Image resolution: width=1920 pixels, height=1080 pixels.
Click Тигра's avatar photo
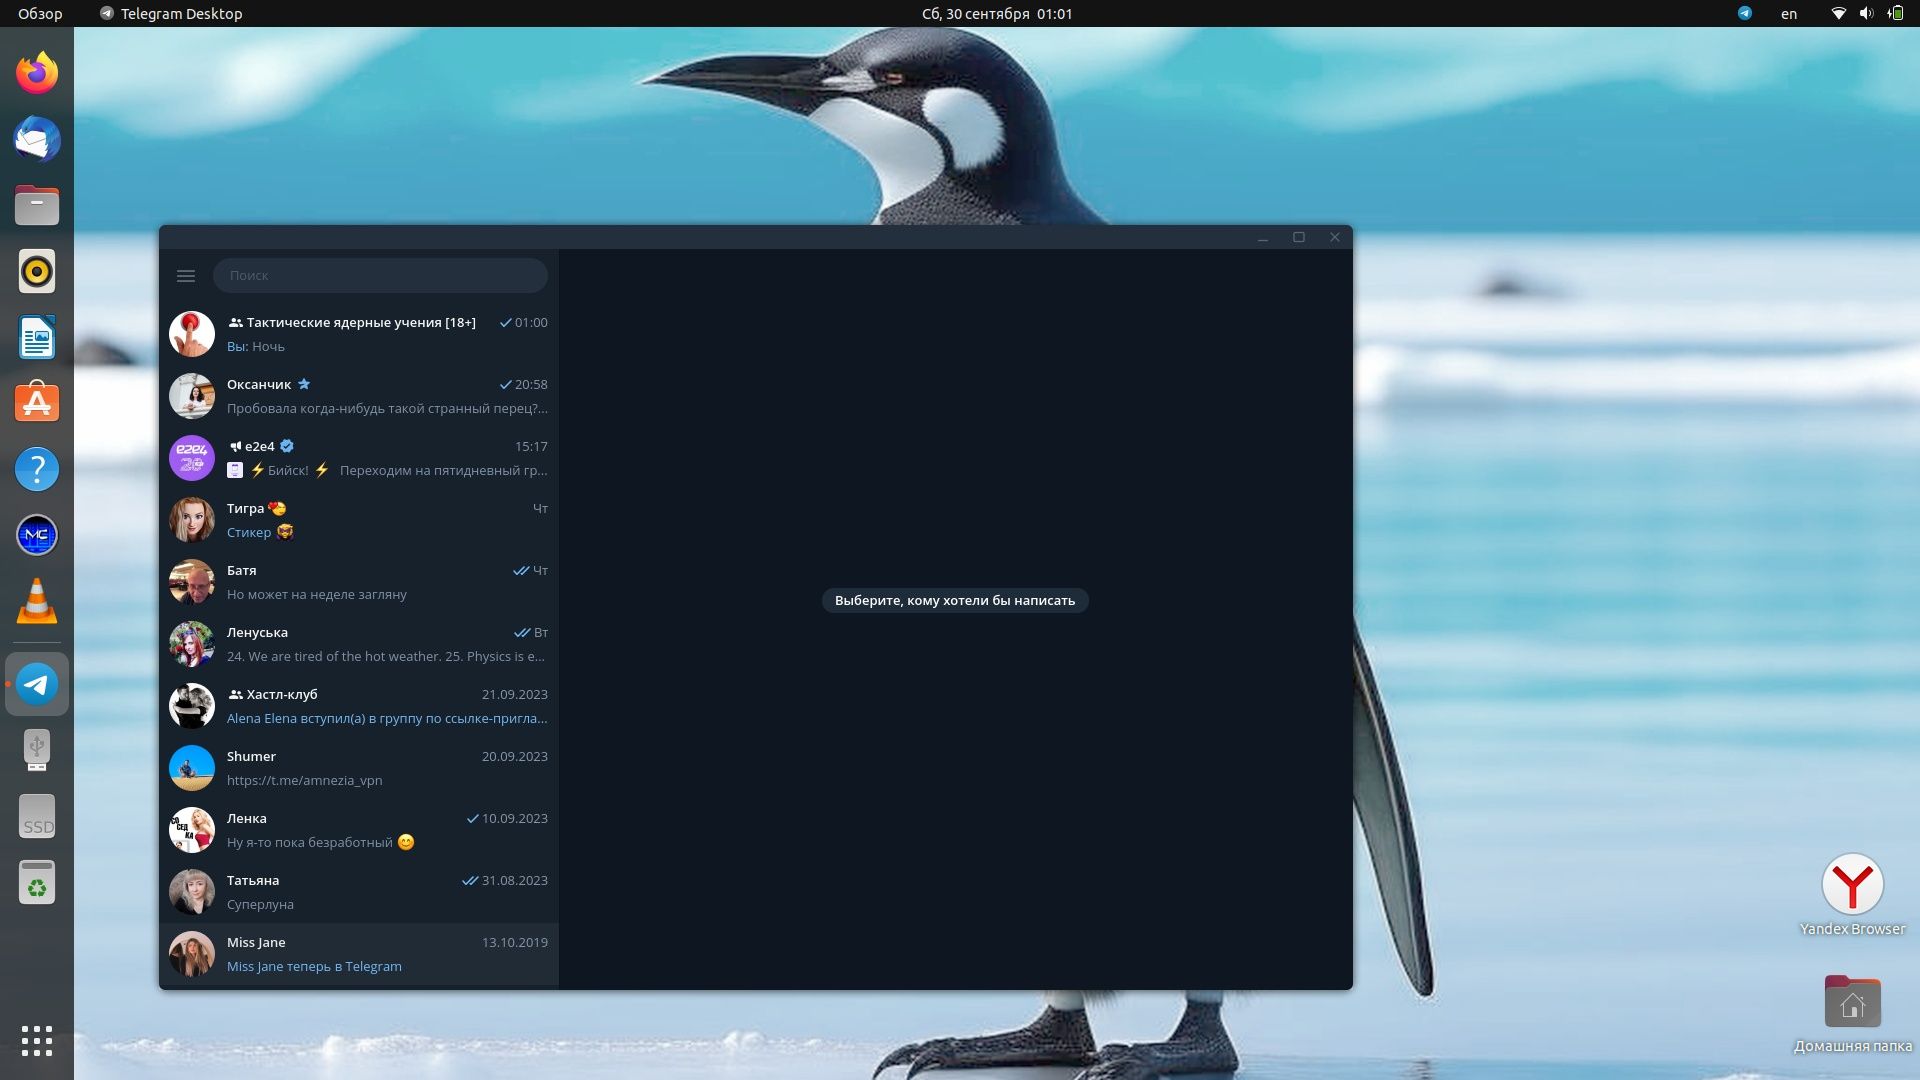coord(192,520)
